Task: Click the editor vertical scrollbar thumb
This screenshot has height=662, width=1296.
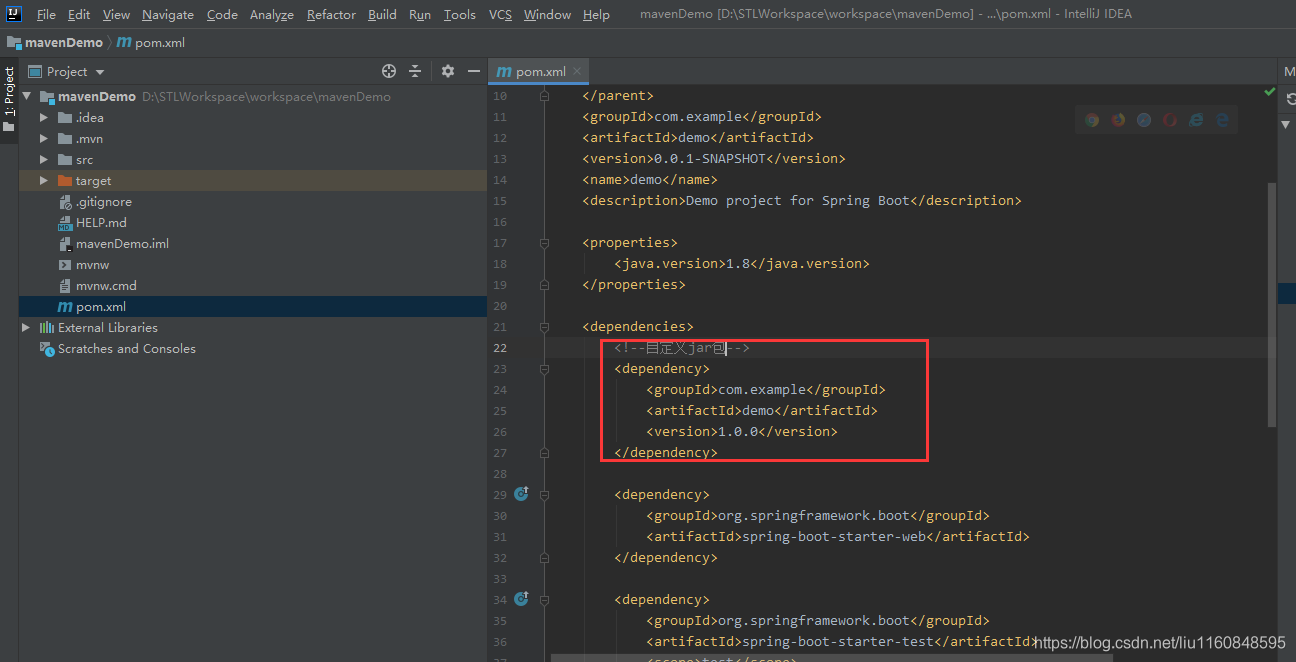Action: point(1272,304)
